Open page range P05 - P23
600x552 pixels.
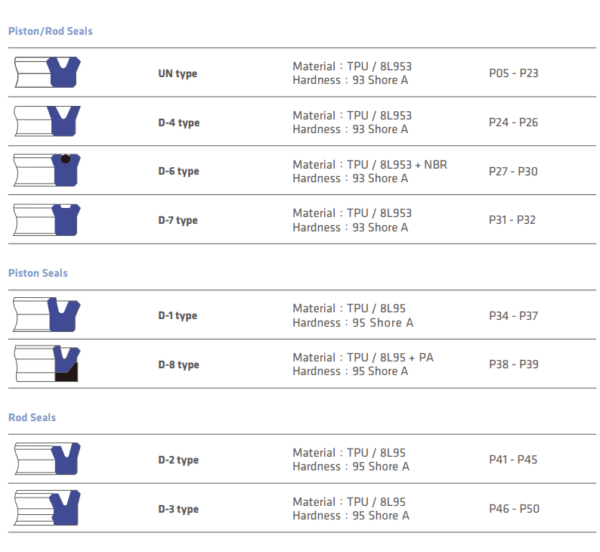[513, 74]
